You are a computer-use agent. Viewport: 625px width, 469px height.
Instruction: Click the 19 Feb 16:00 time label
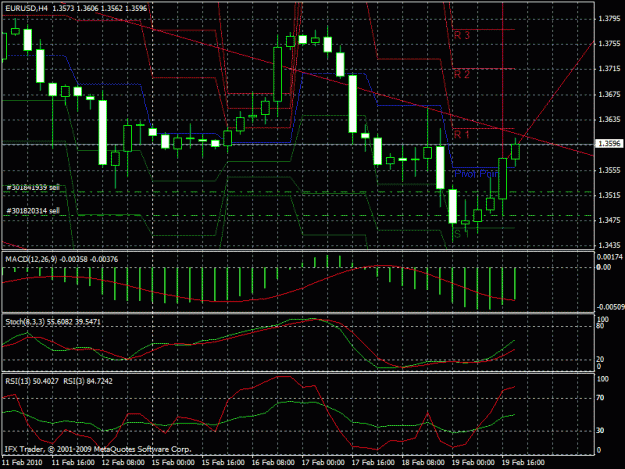(523, 462)
